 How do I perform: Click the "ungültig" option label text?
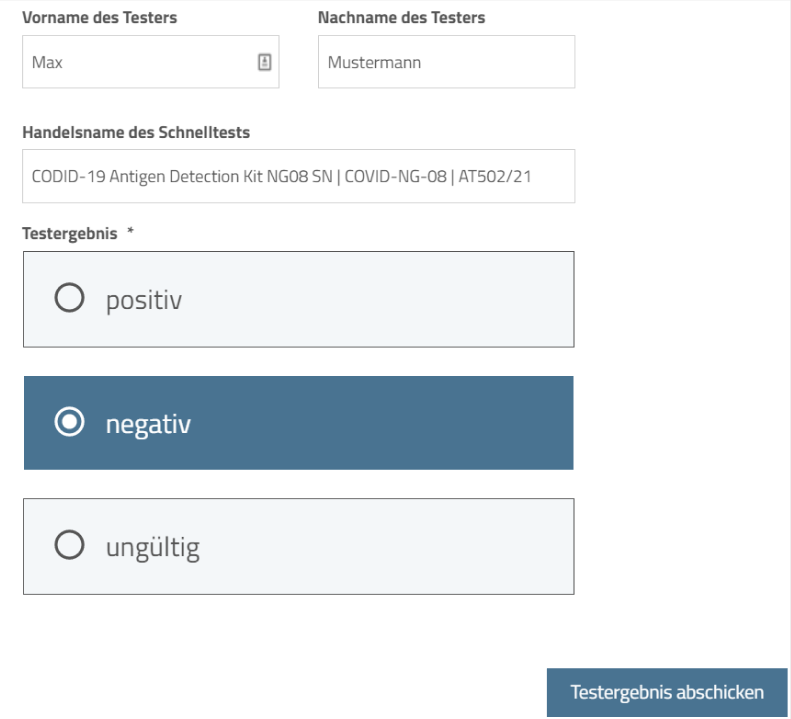(153, 547)
